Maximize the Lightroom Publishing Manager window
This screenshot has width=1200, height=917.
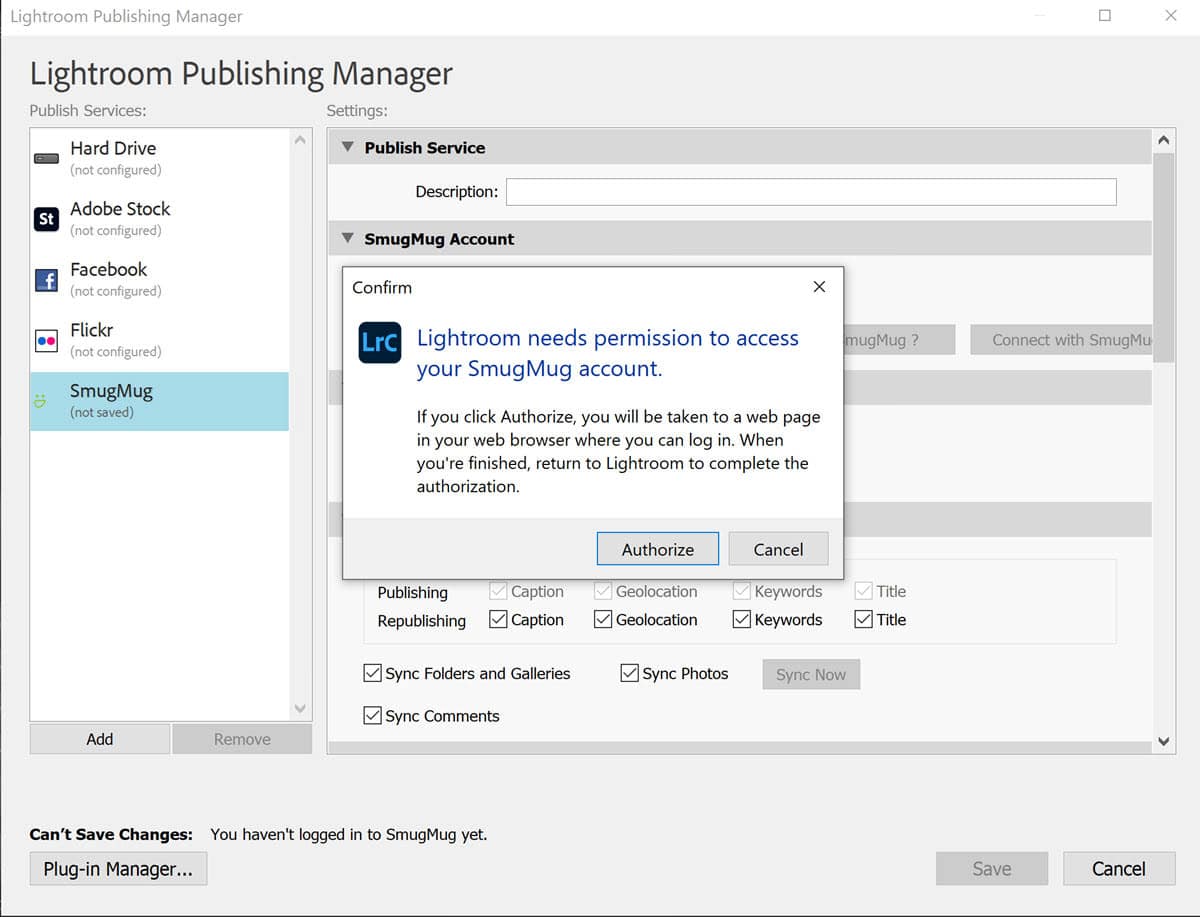[x=1105, y=16]
